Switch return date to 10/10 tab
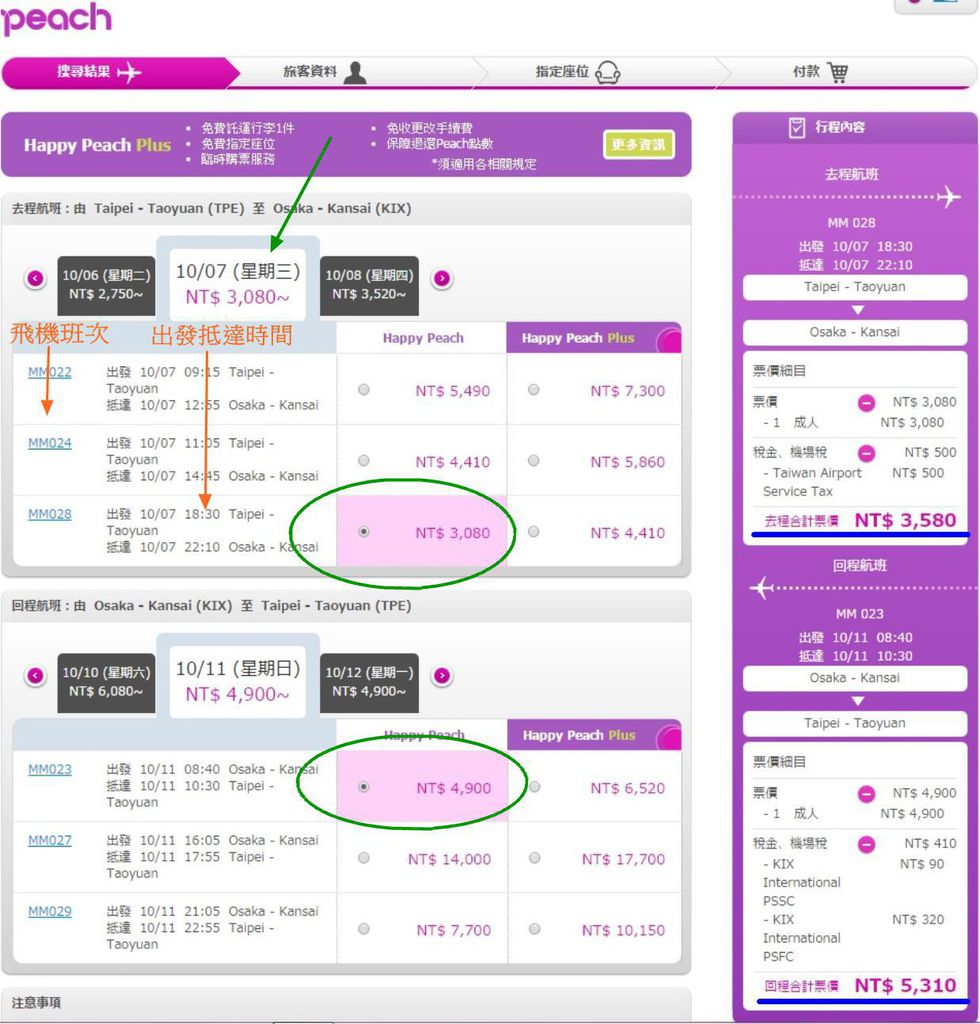The width and height of the screenshot is (980, 1024). tap(106, 682)
